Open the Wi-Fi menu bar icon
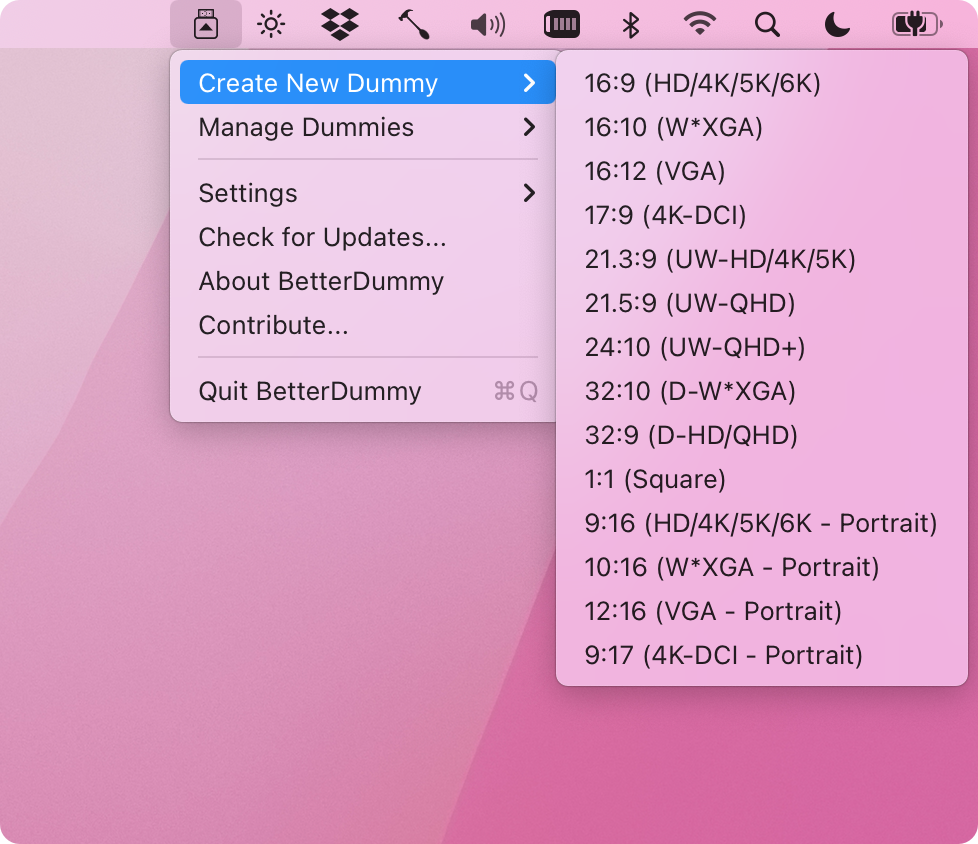 699,24
